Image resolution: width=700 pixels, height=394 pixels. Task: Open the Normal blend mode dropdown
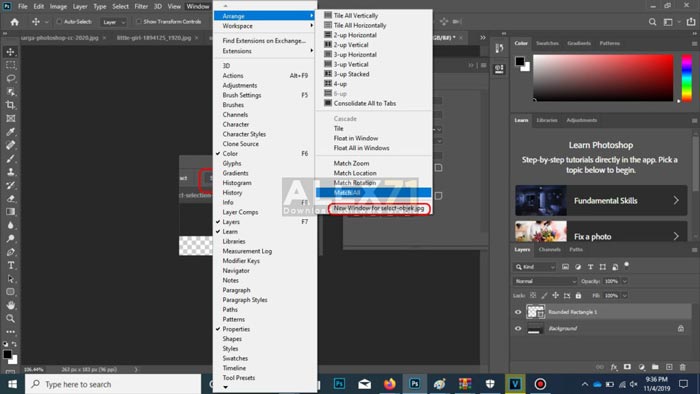545,281
